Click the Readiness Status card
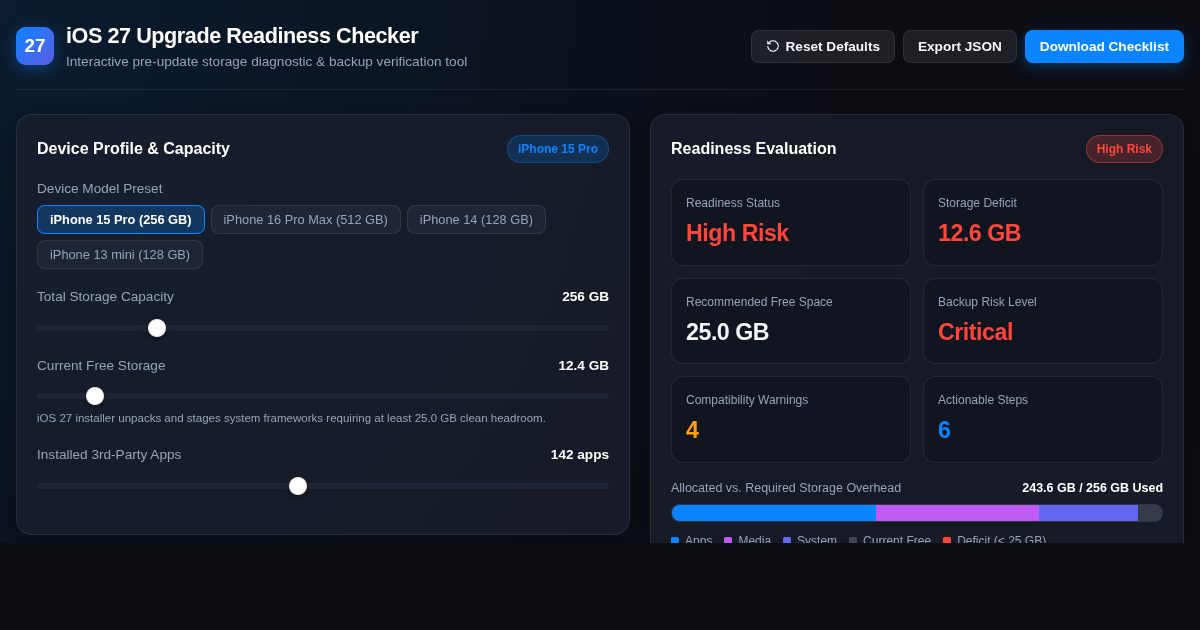 pos(791,222)
